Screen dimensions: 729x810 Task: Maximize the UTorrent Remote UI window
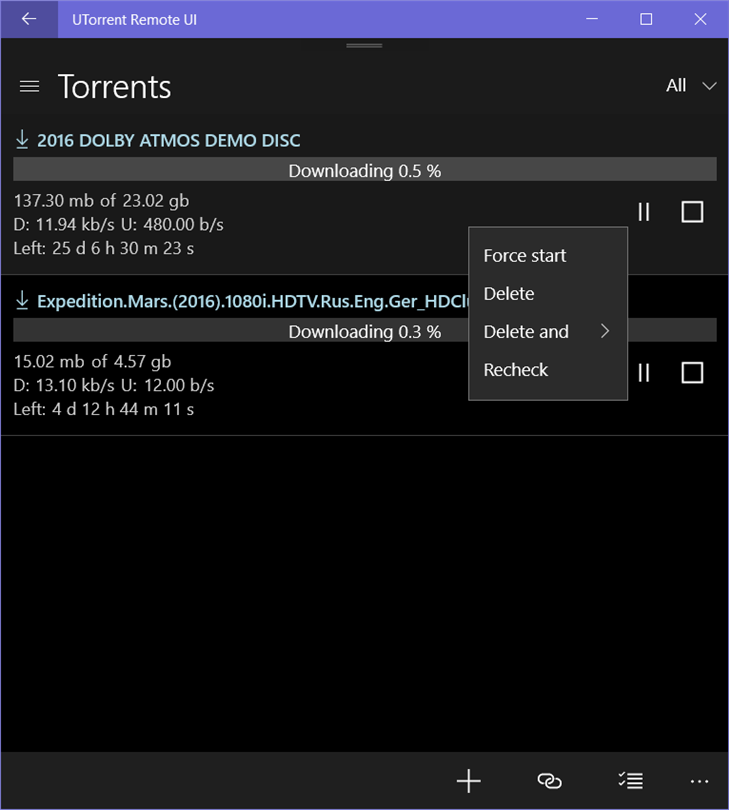pyautogui.click(x=646, y=19)
